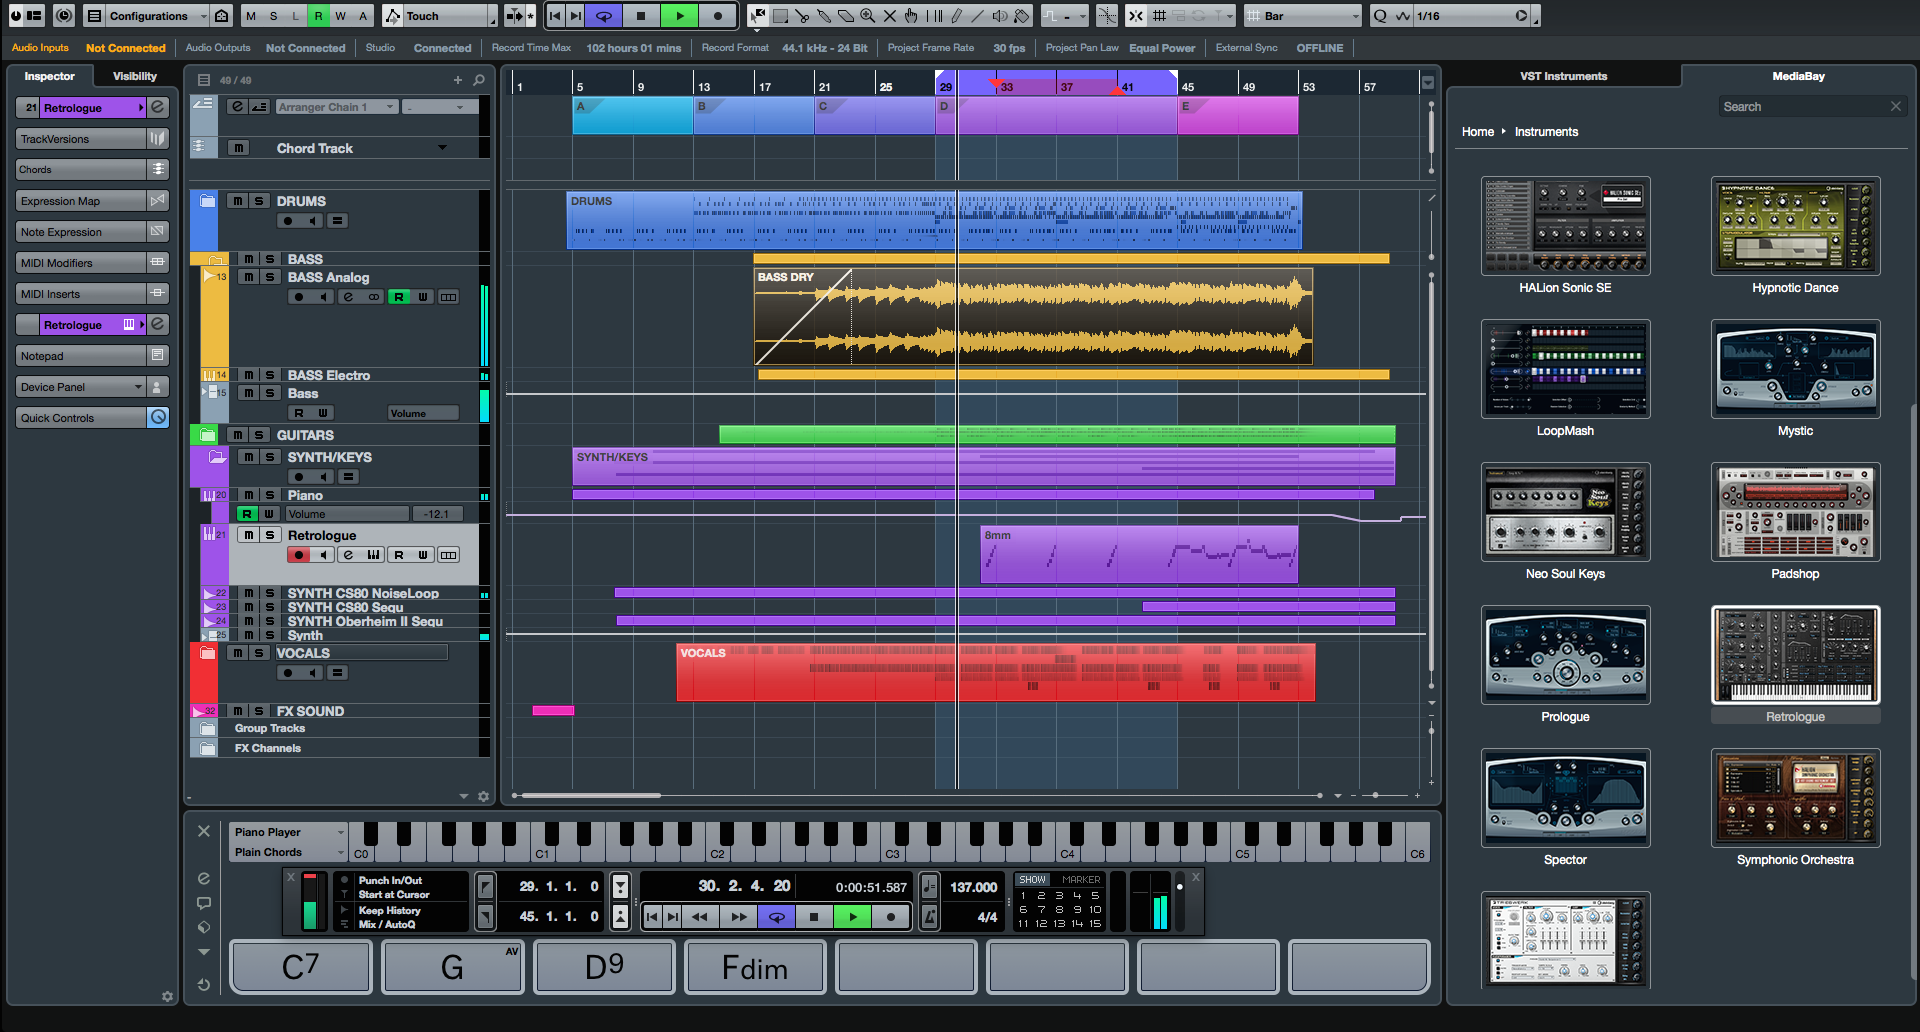Open Retrologue instrument editor in Inspector header
The image size is (1920, 1032).
tap(158, 107)
